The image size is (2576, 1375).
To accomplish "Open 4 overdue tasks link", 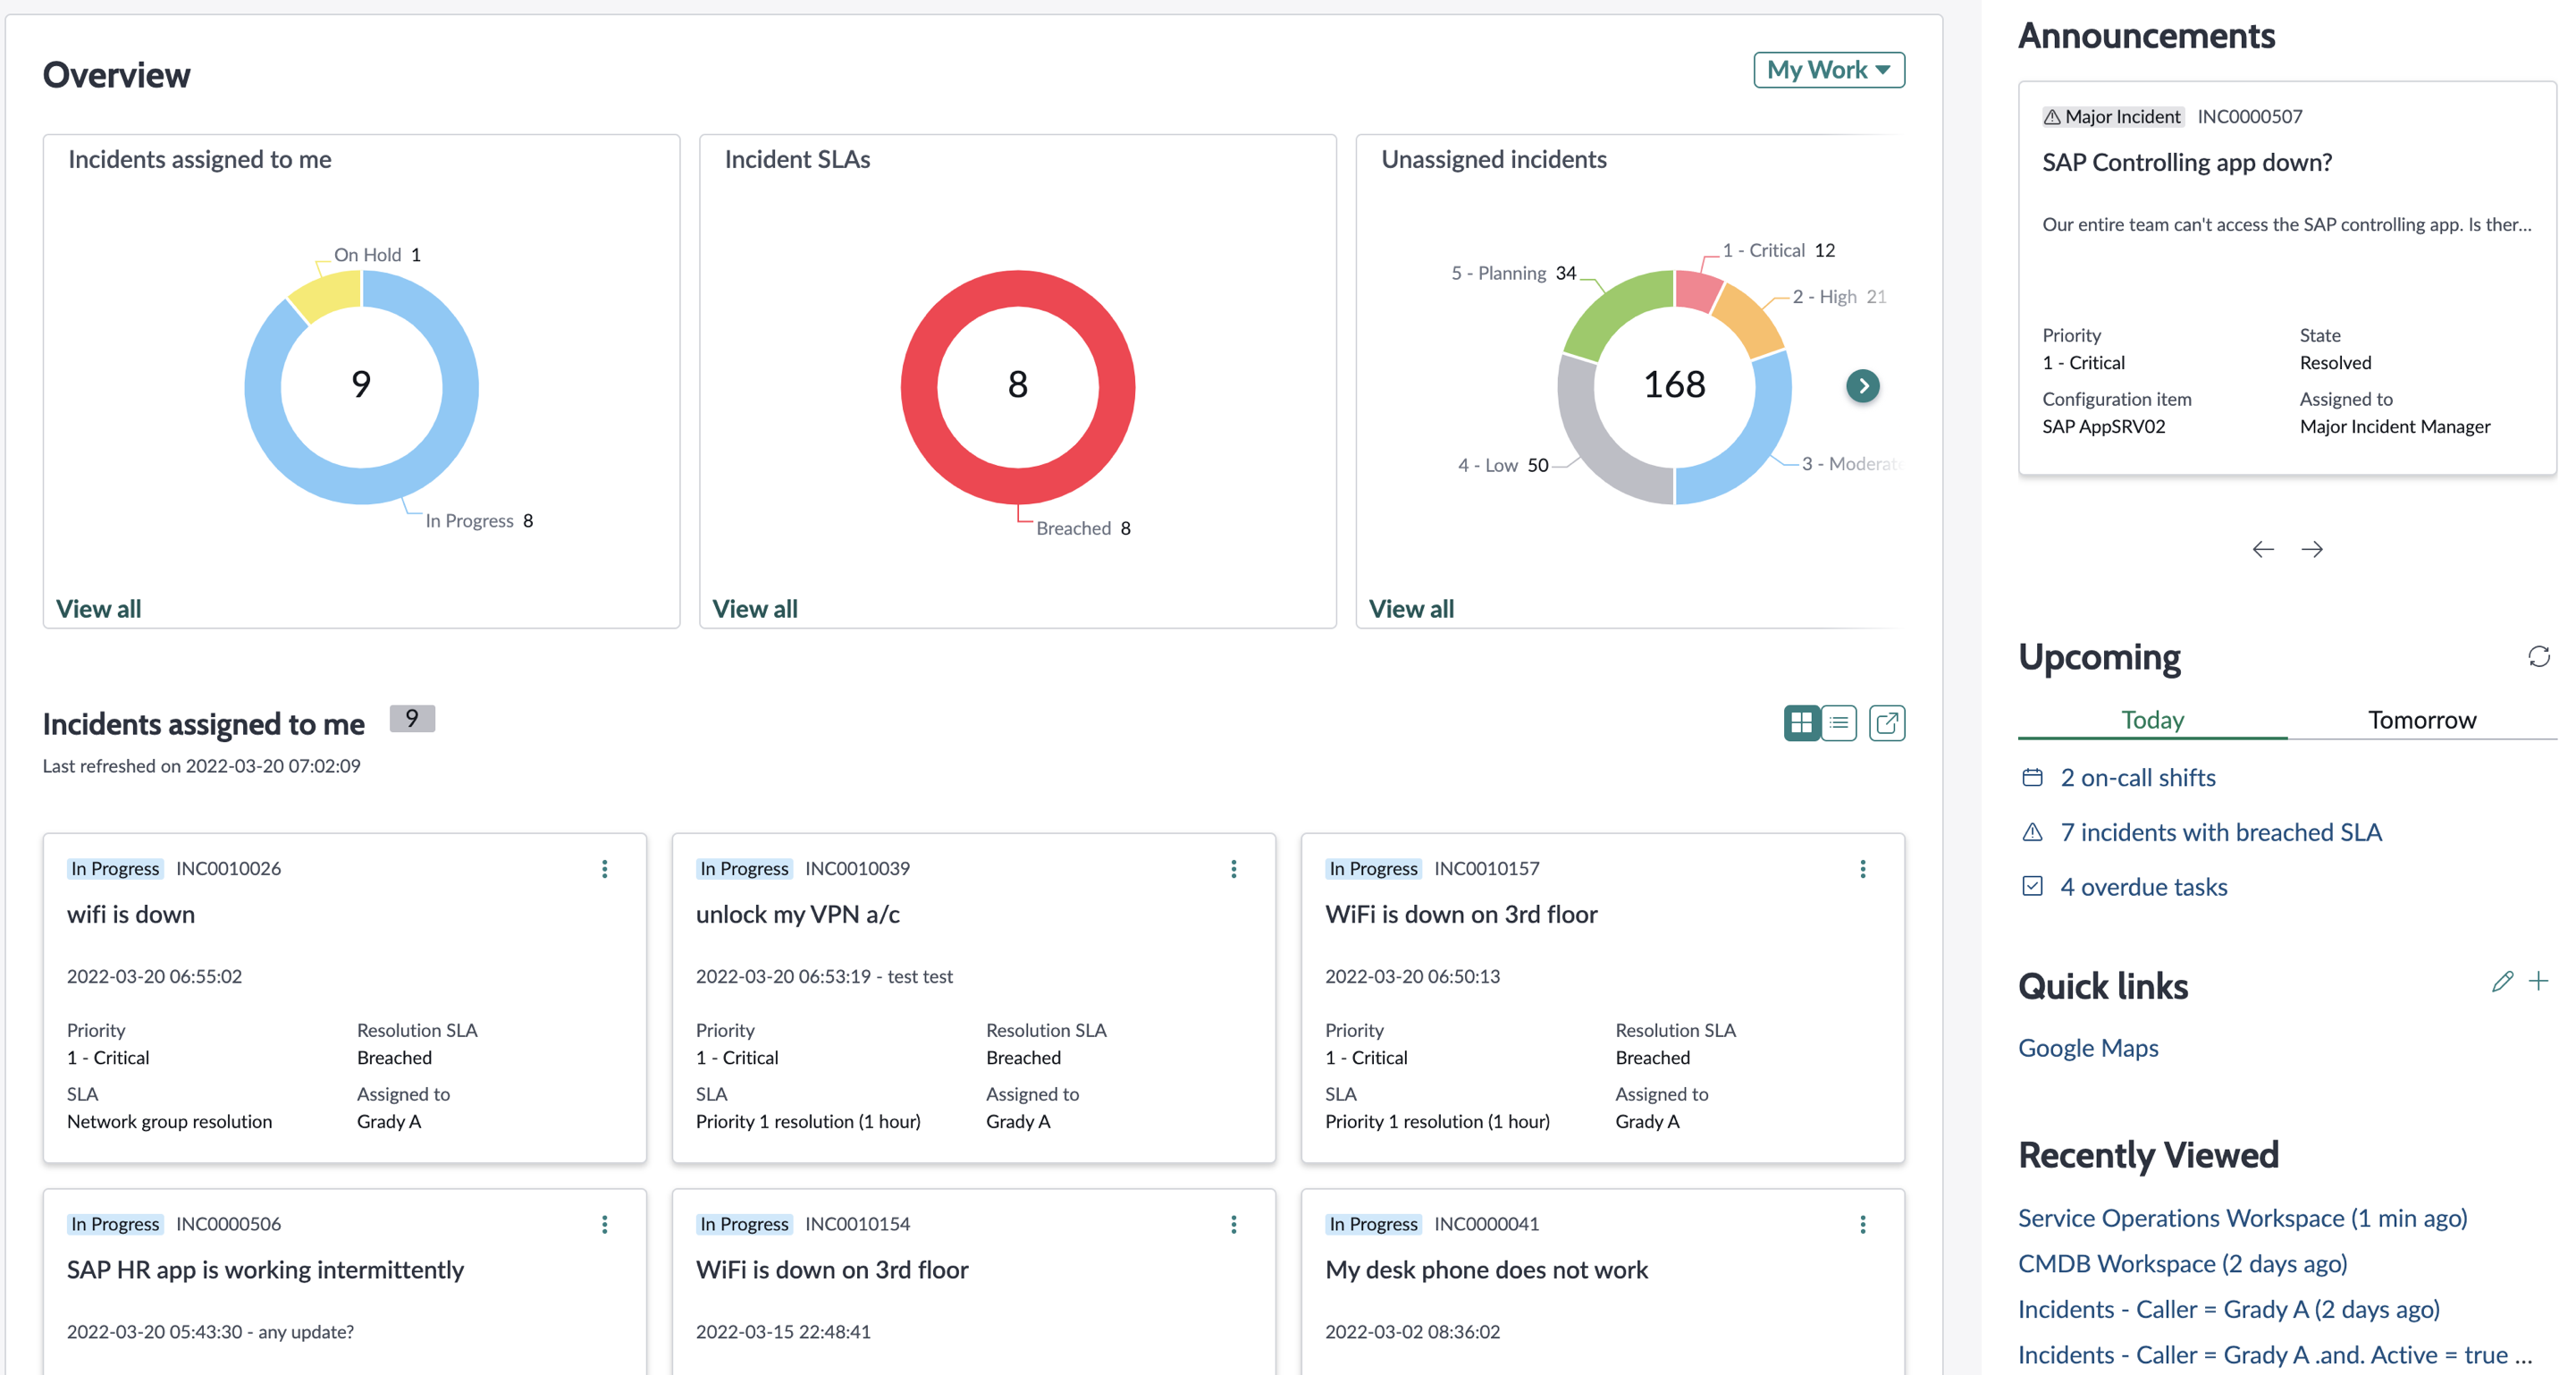I will (x=2144, y=887).
